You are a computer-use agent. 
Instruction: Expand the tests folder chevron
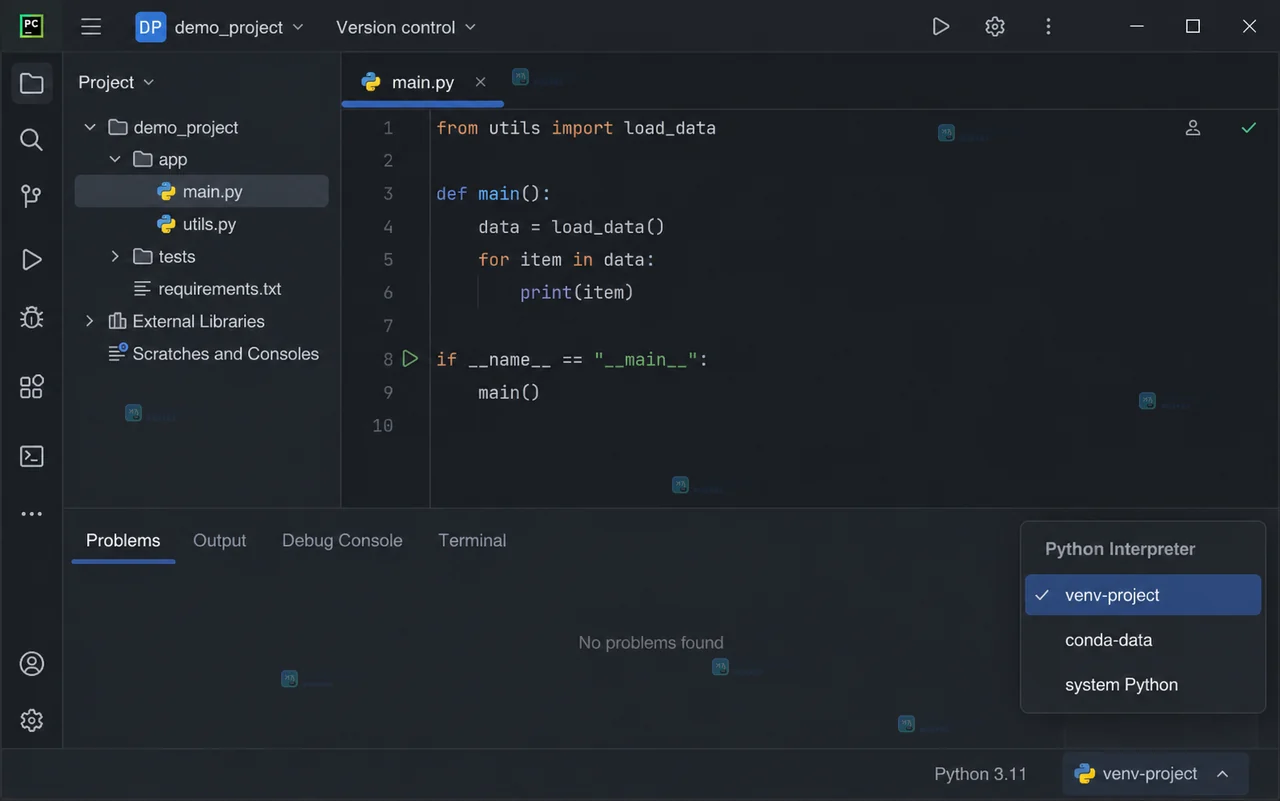[115, 257]
